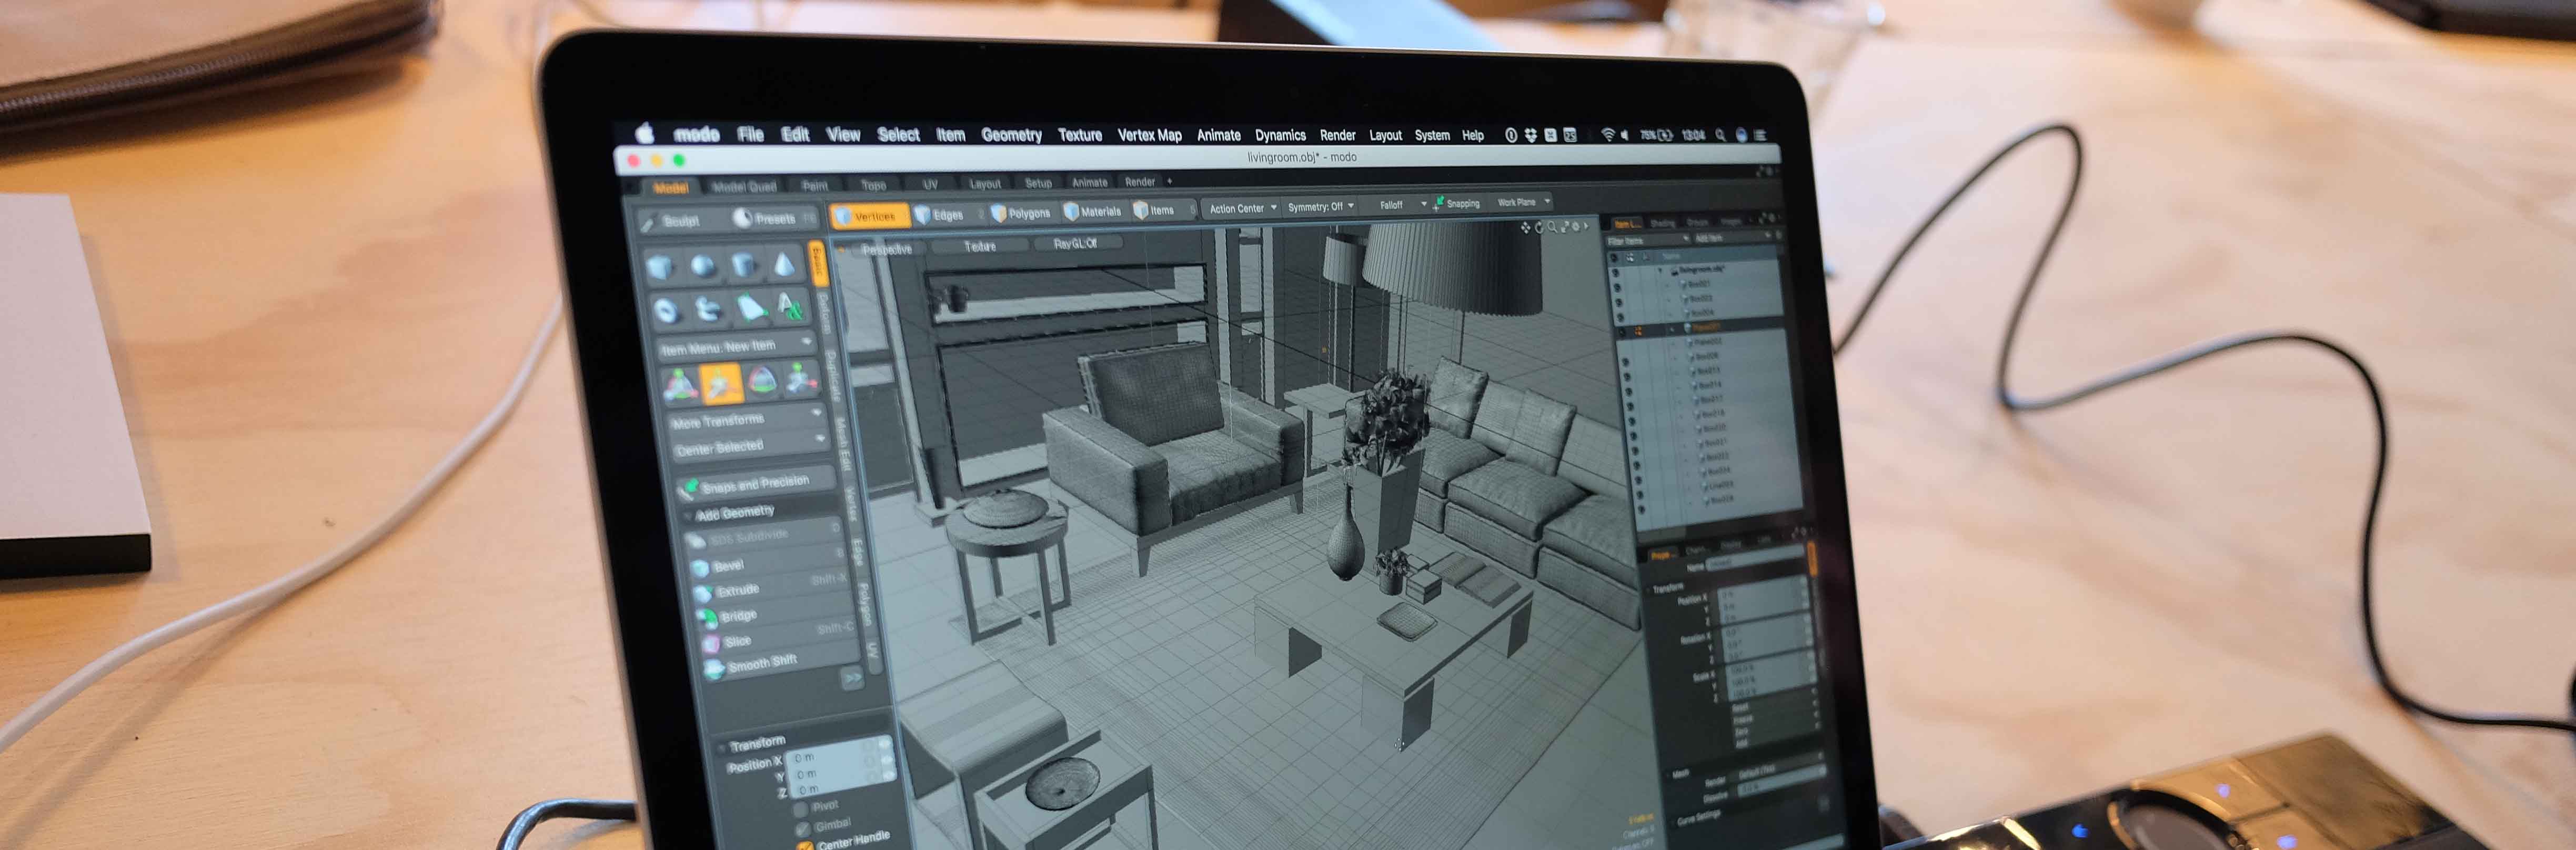Select the cone primitive tool
This screenshot has width=2576, height=850.
click(785, 265)
